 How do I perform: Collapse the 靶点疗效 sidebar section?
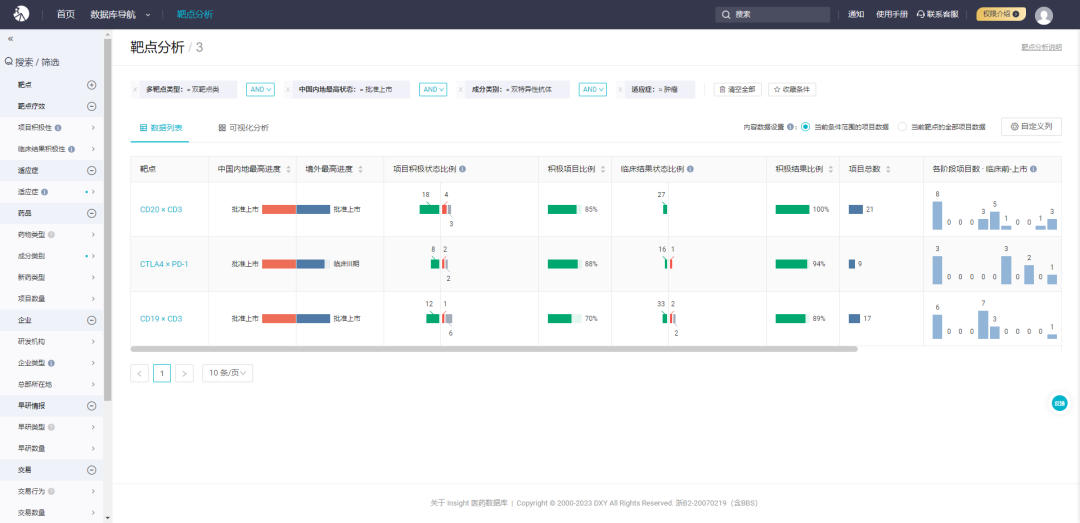(91, 106)
